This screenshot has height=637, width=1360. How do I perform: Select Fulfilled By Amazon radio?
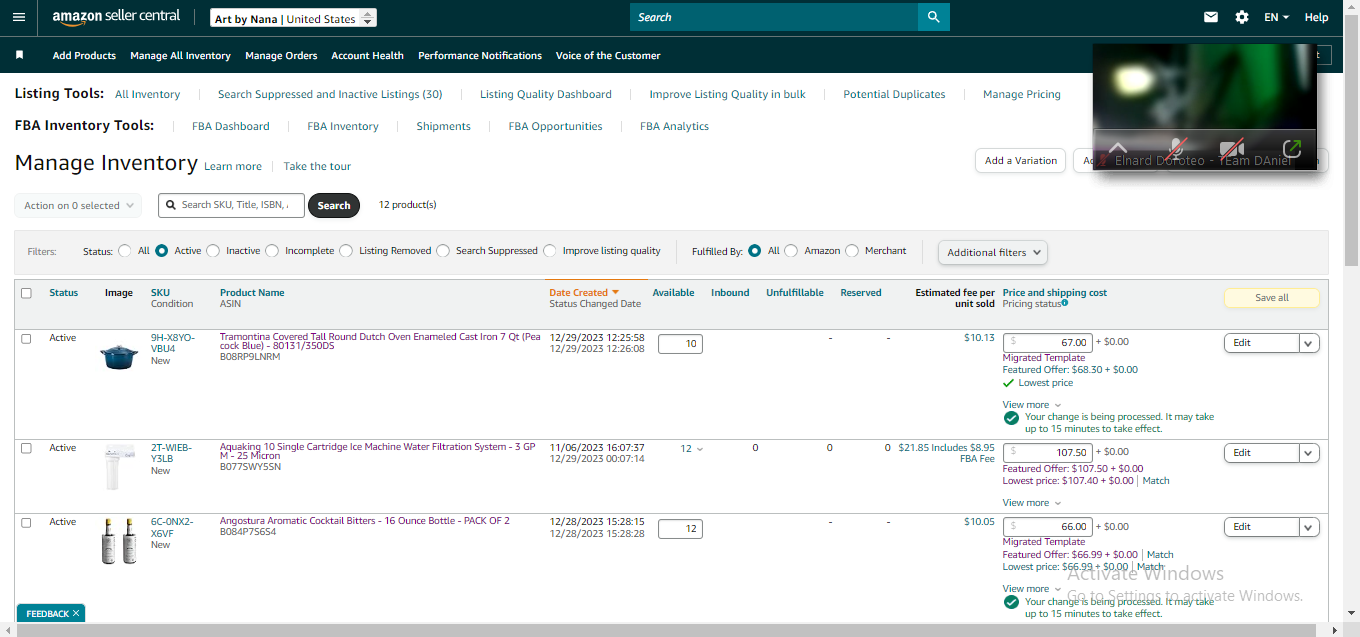(791, 251)
